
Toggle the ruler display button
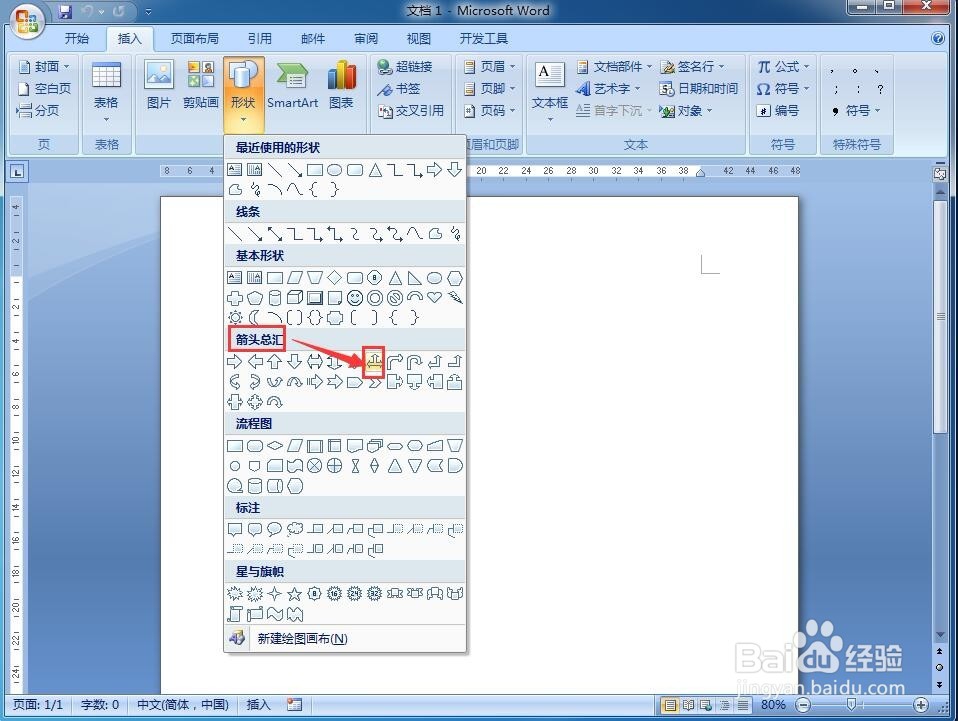tap(940, 174)
